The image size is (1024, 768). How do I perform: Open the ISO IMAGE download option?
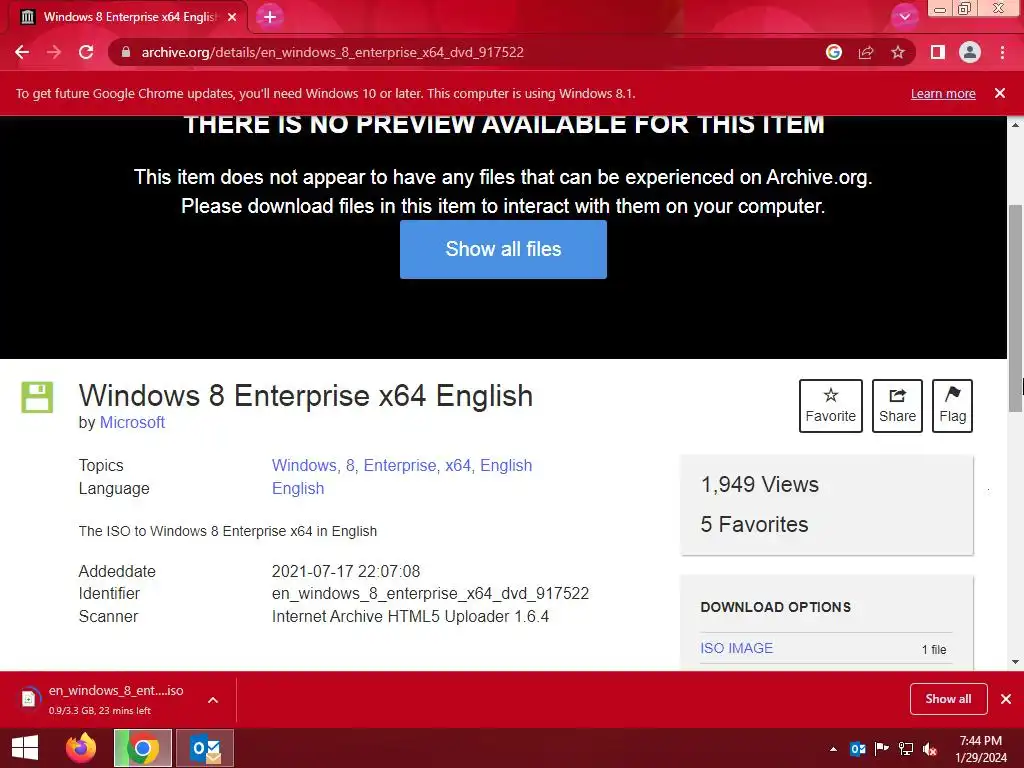point(736,648)
